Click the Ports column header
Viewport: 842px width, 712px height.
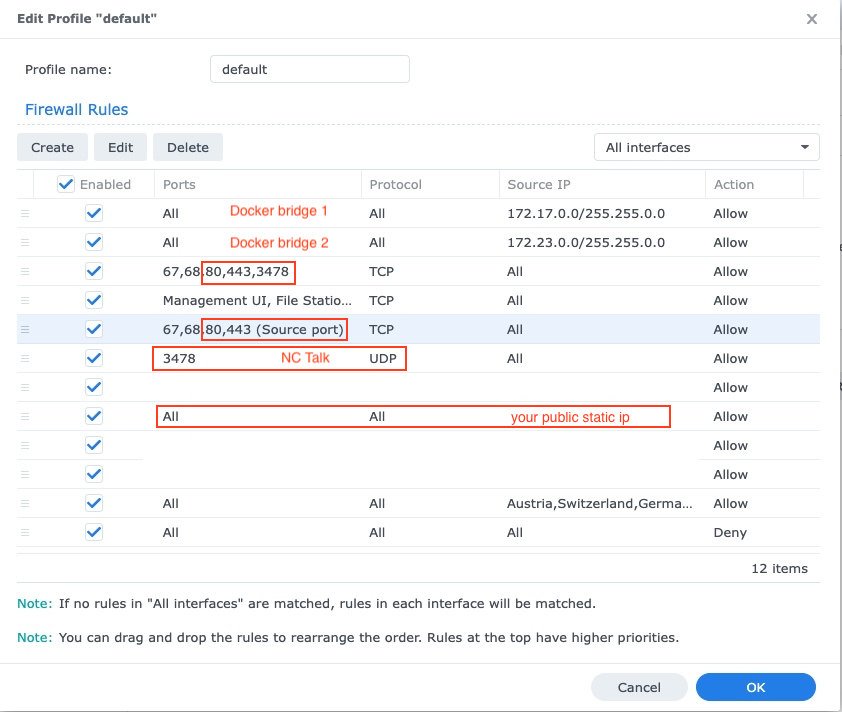tap(258, 184)
